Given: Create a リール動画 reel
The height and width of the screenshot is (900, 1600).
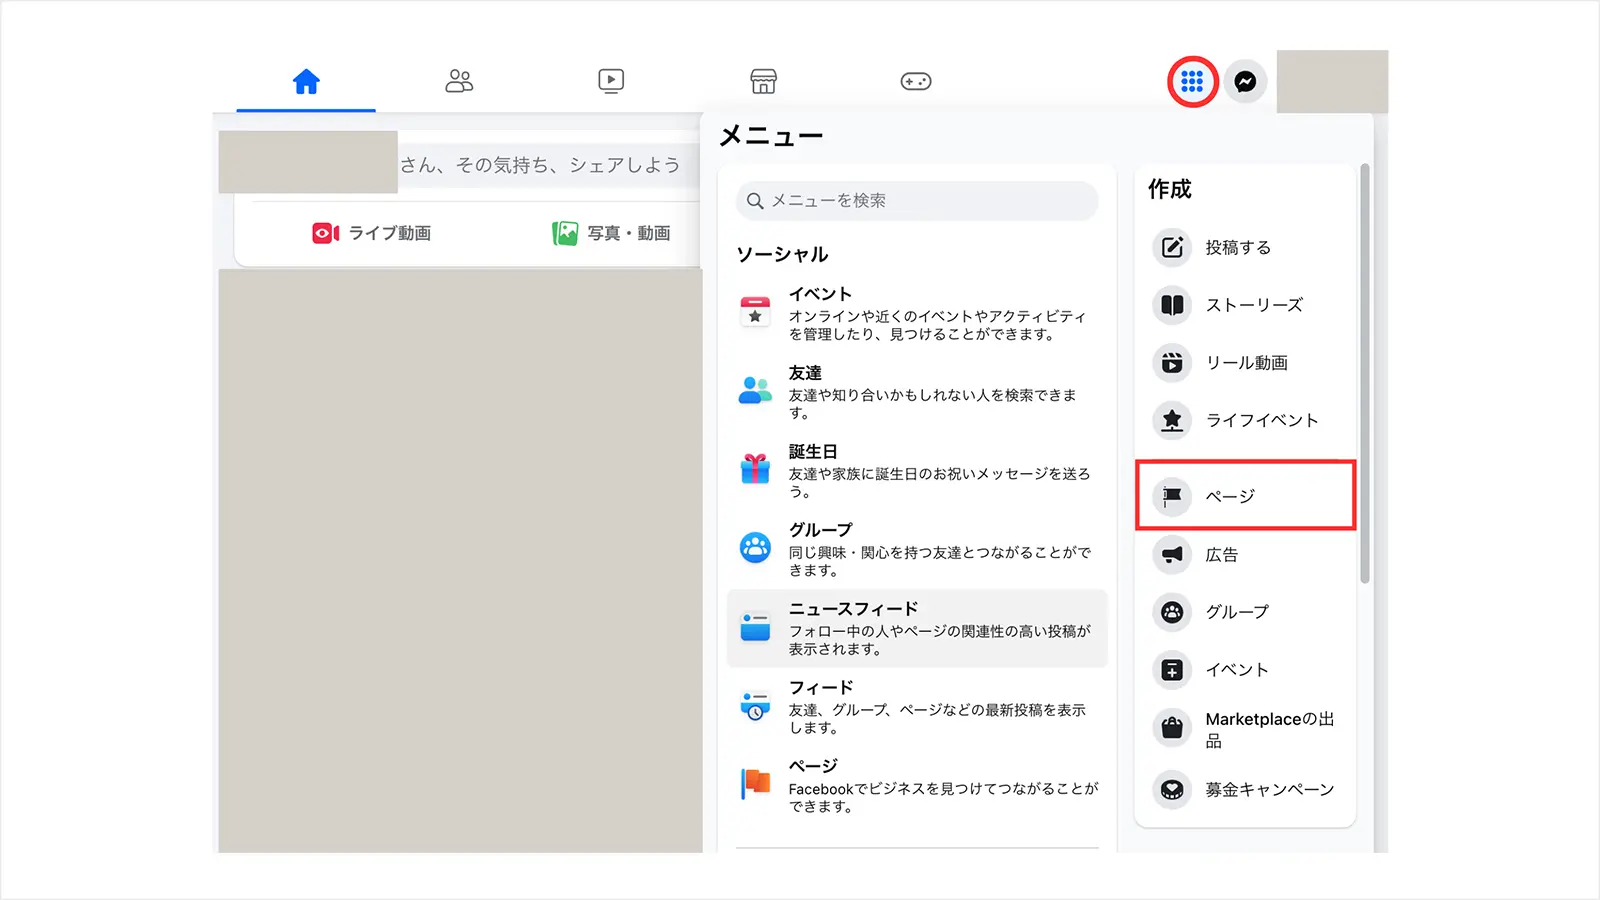Looking at the screenshot, I should point(1245,363).
